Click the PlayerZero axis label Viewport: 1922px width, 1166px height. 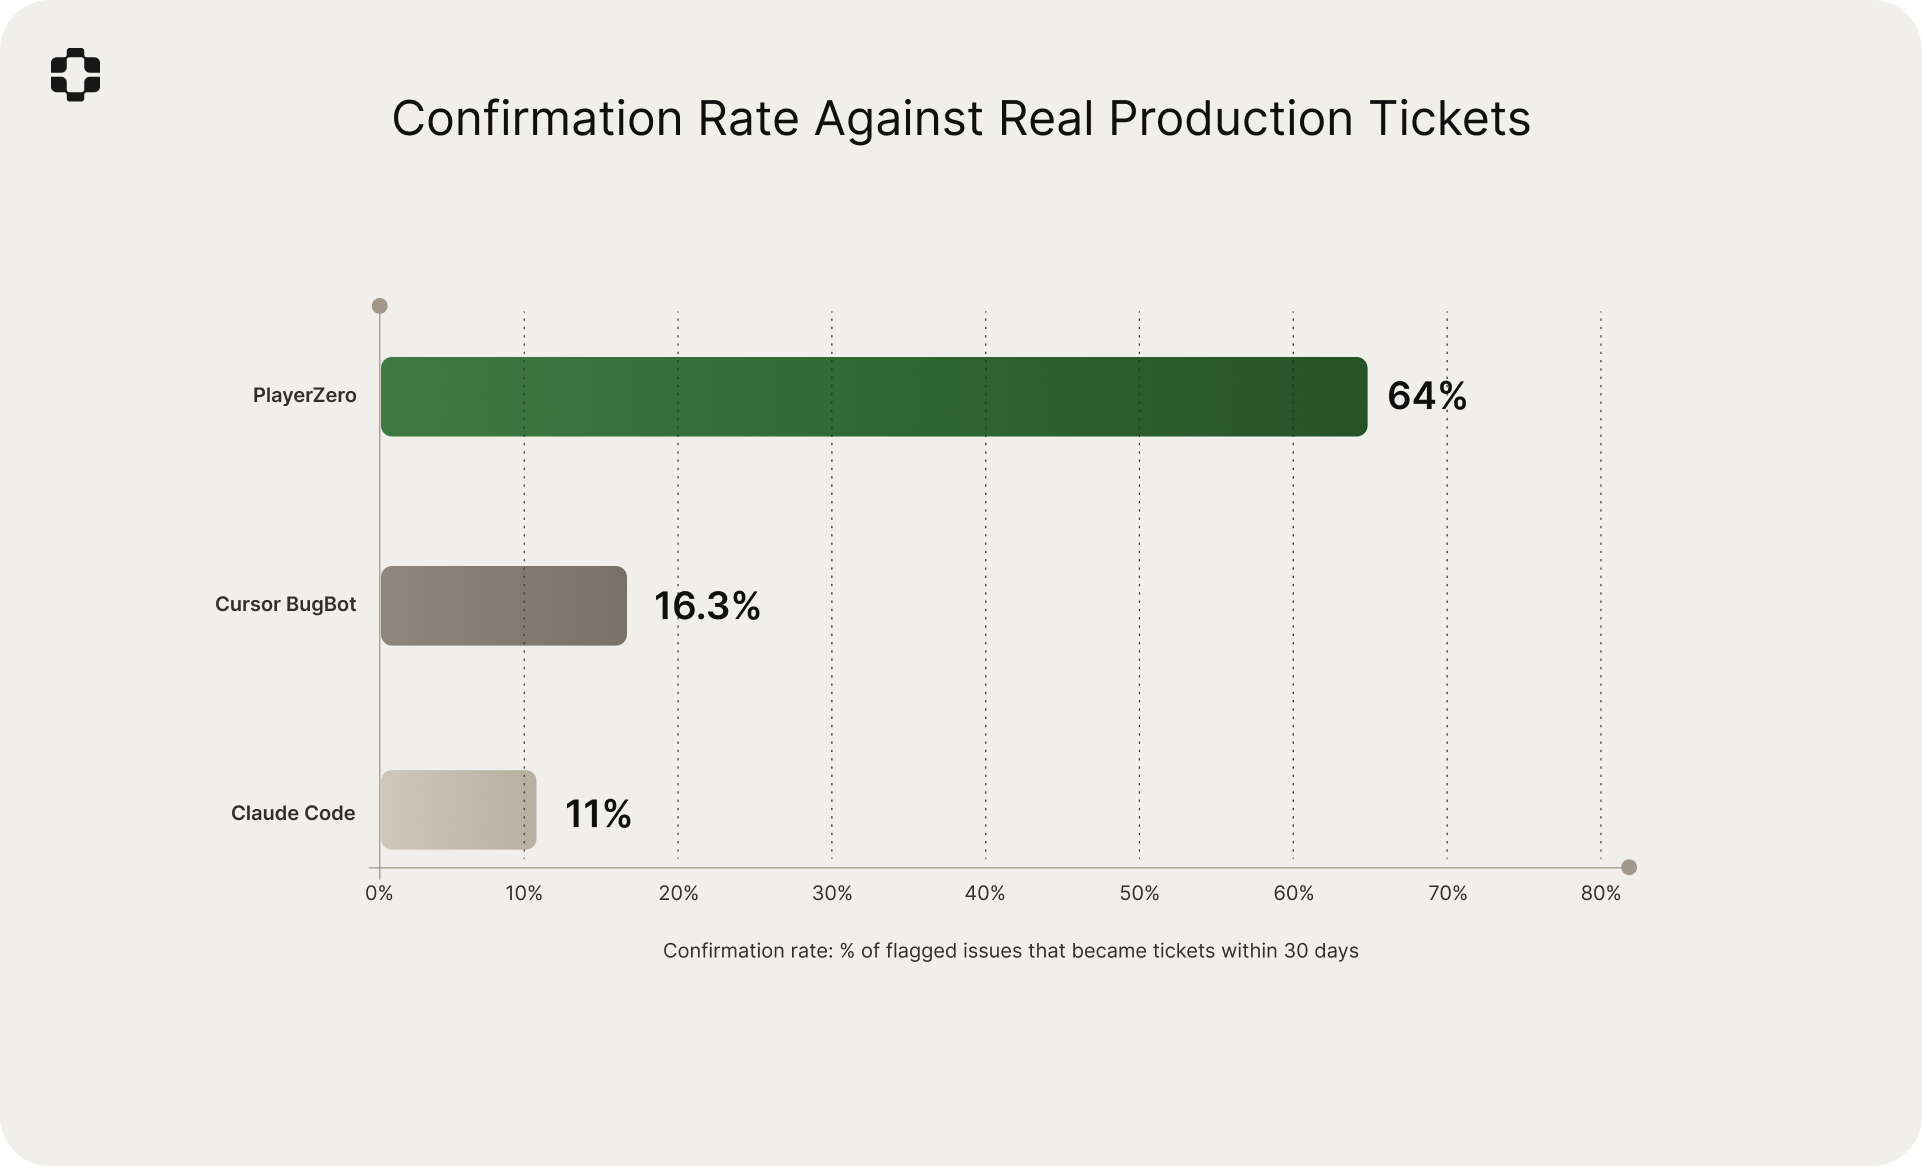[x=304, y=396]
